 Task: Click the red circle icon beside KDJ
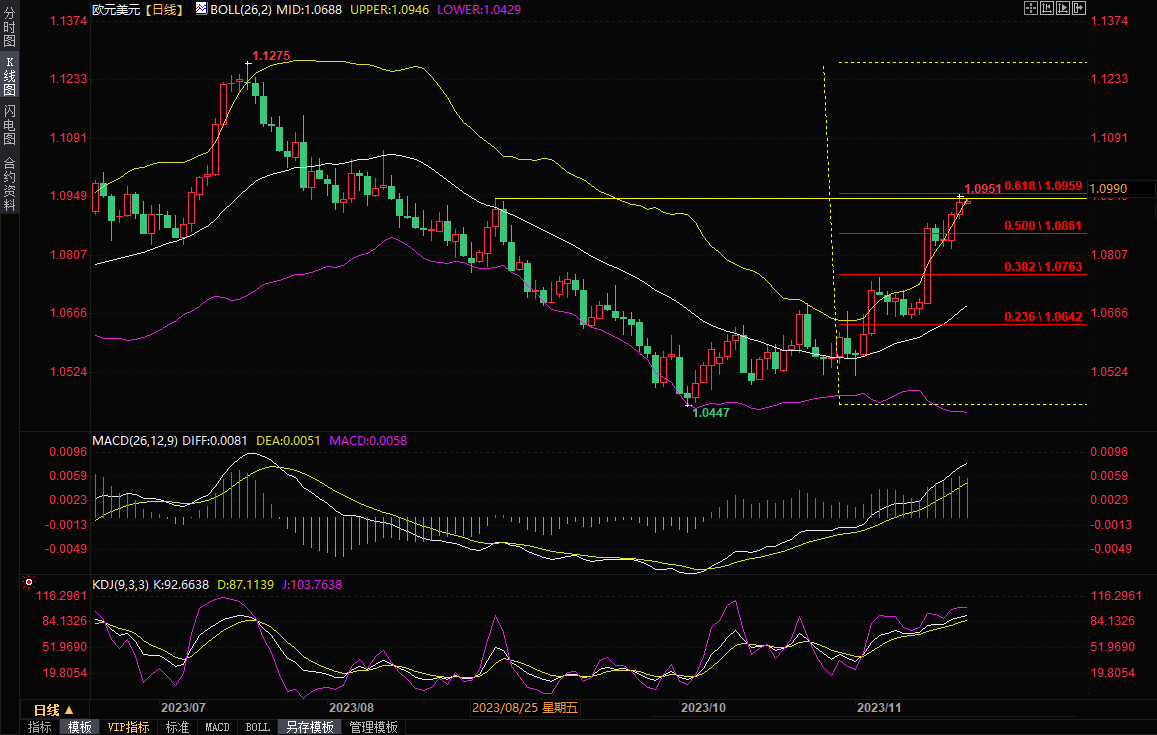(x=28, y=581)
